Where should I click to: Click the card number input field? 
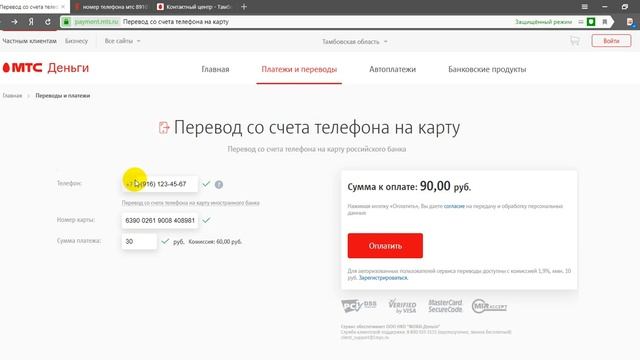tap(160, 220)
